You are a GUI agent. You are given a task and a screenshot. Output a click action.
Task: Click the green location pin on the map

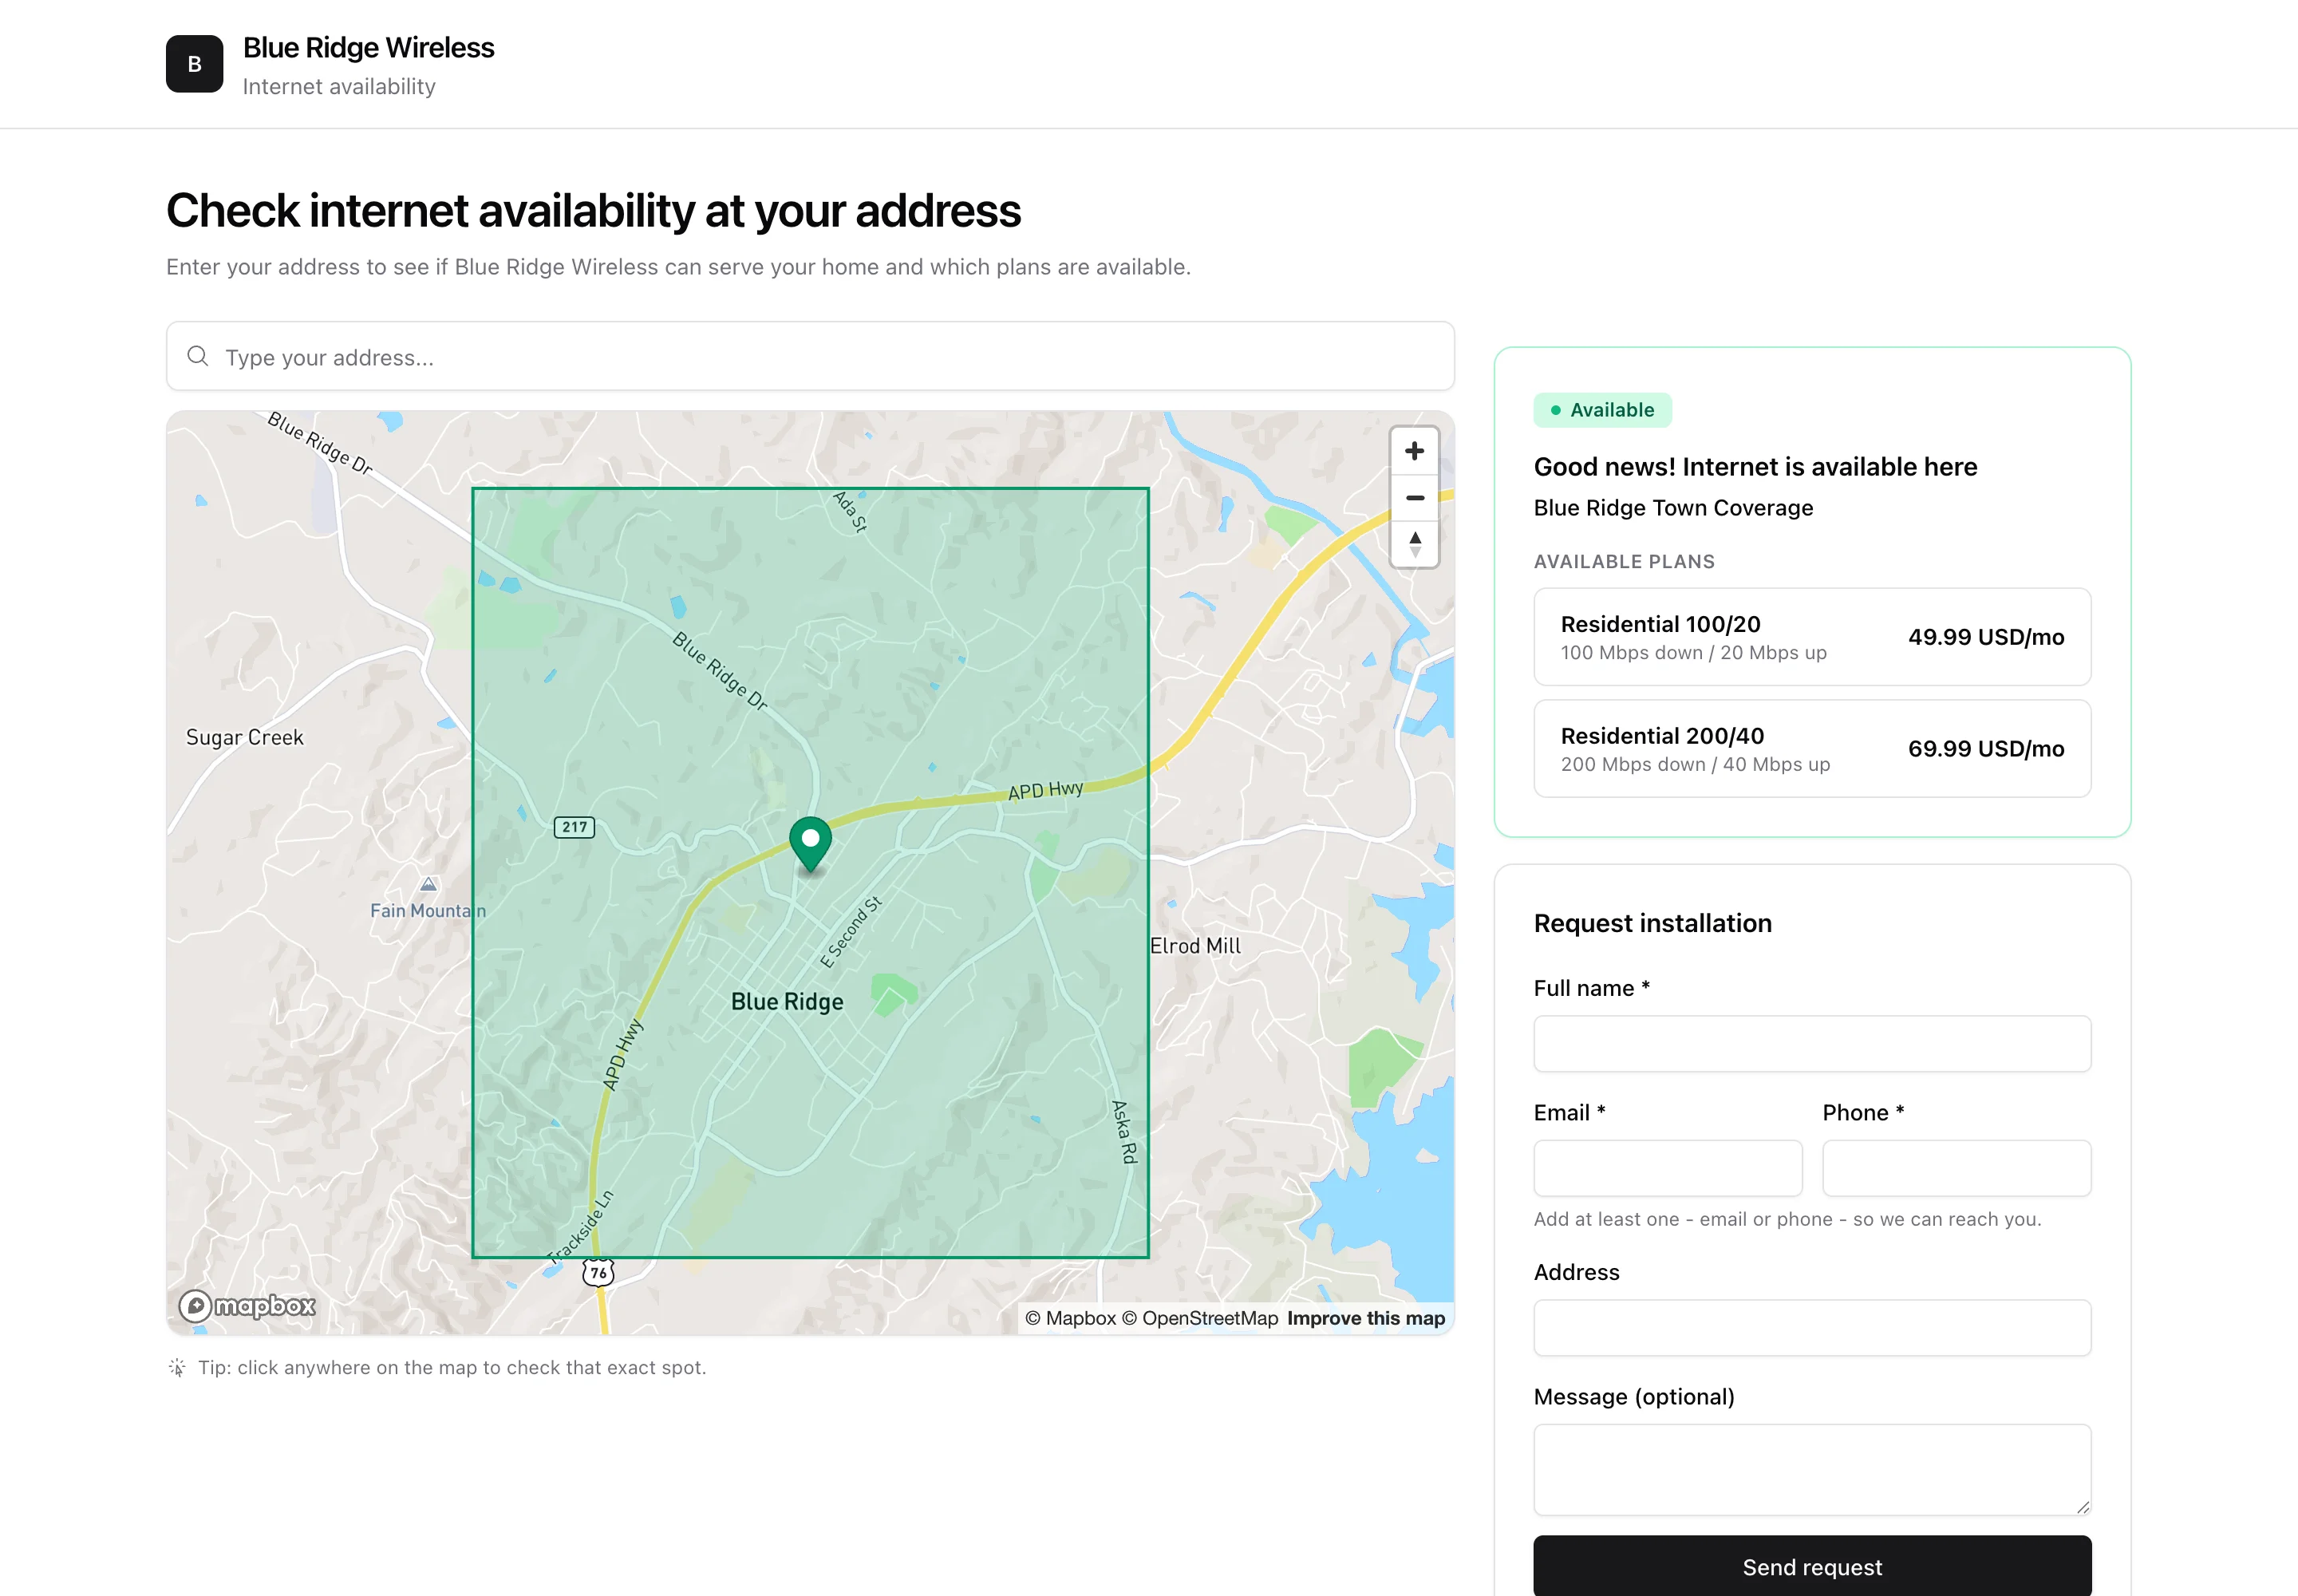[810, 846]
